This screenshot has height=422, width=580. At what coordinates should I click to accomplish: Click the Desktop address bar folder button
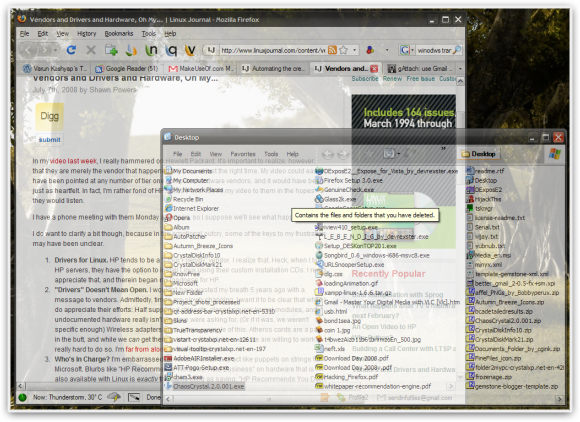coord(478,154)
